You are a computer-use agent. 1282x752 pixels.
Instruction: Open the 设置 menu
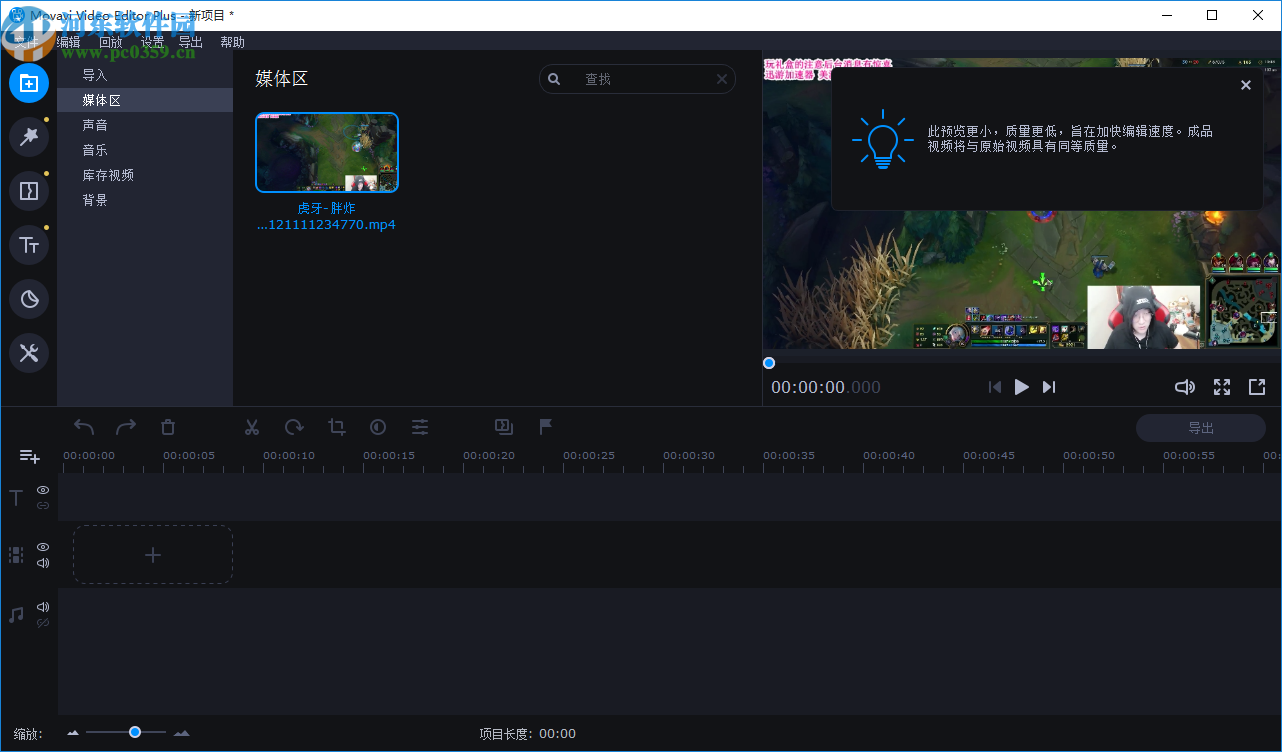click(152, 42)
